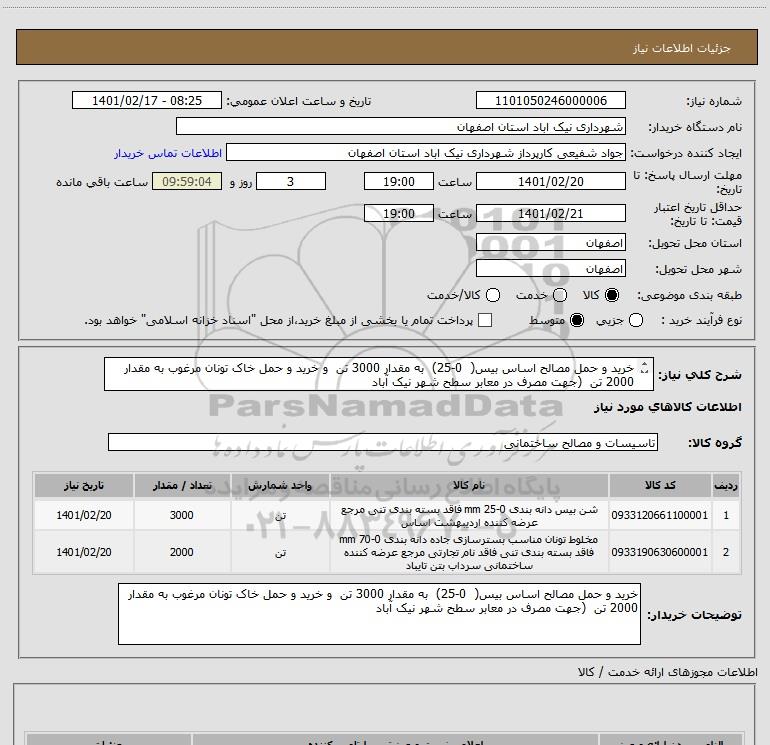The height and width of the screenshot is (745, 770).
Task: Click the delivery city field اصفهان
Action: (550, 269)
